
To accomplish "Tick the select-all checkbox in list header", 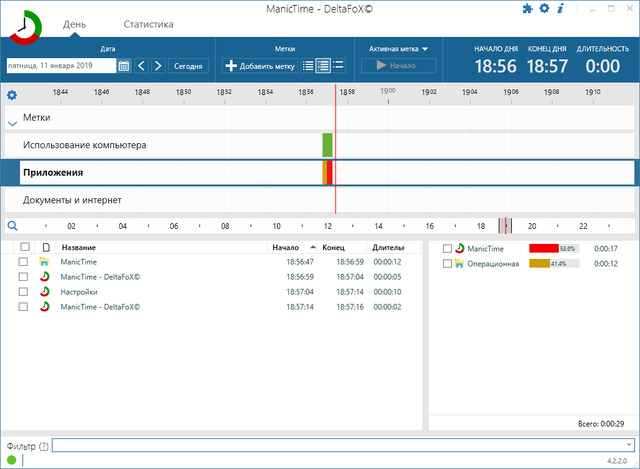I will tap(23, 247).
